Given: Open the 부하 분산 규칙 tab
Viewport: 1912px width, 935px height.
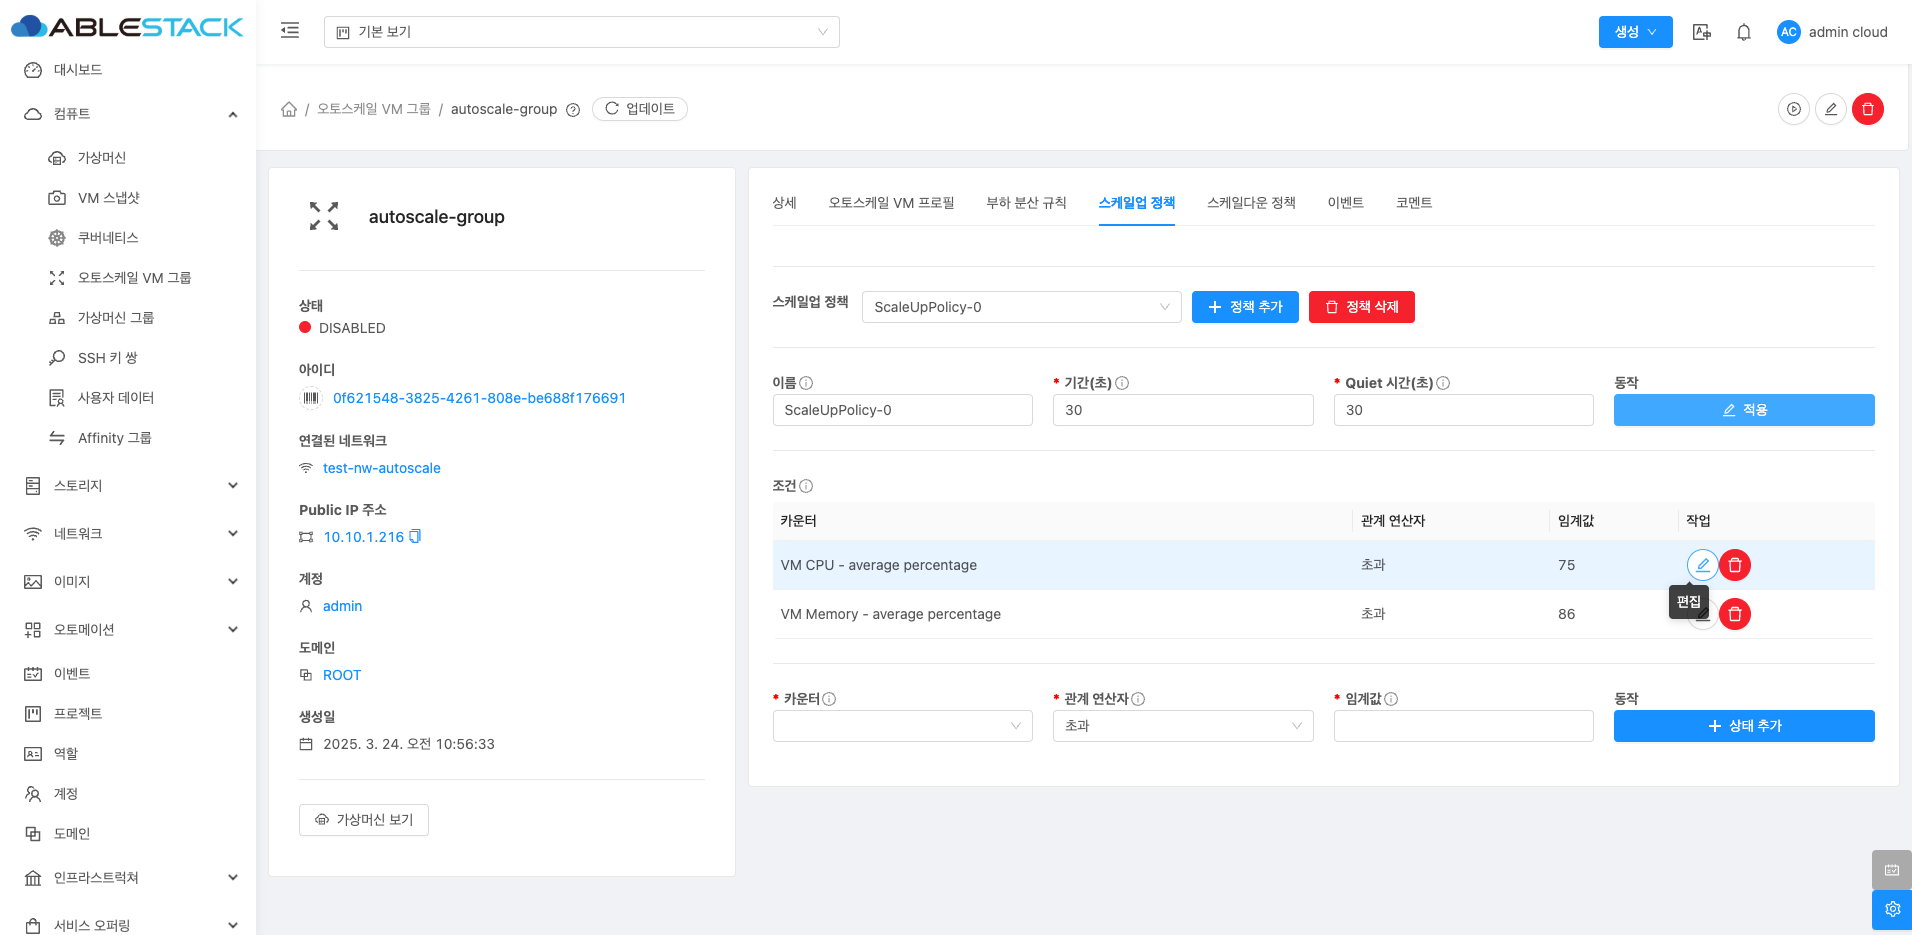Looking at the screenshot, I should 1026,203.
